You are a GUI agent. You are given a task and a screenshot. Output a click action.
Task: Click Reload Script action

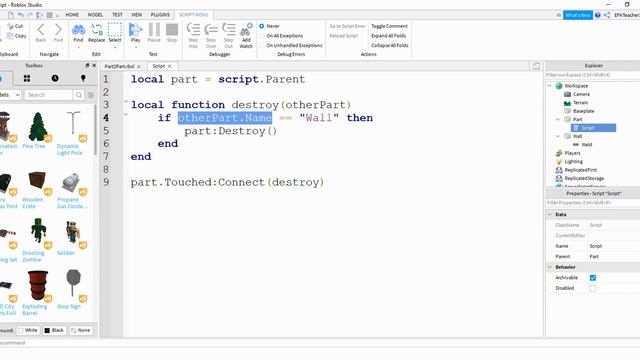344,36
